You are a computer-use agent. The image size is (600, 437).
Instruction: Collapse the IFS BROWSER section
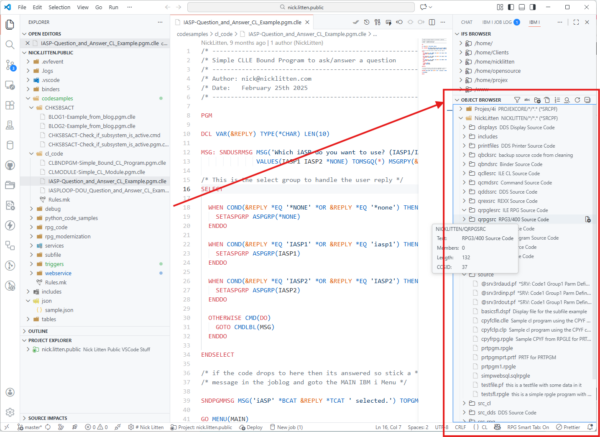tap(475, 34)
